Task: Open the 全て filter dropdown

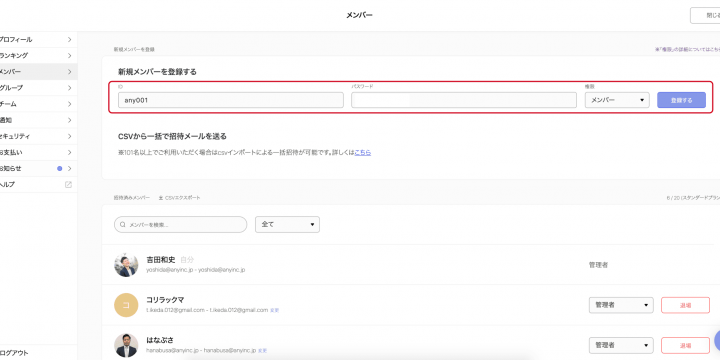Action: pos(287,225)
